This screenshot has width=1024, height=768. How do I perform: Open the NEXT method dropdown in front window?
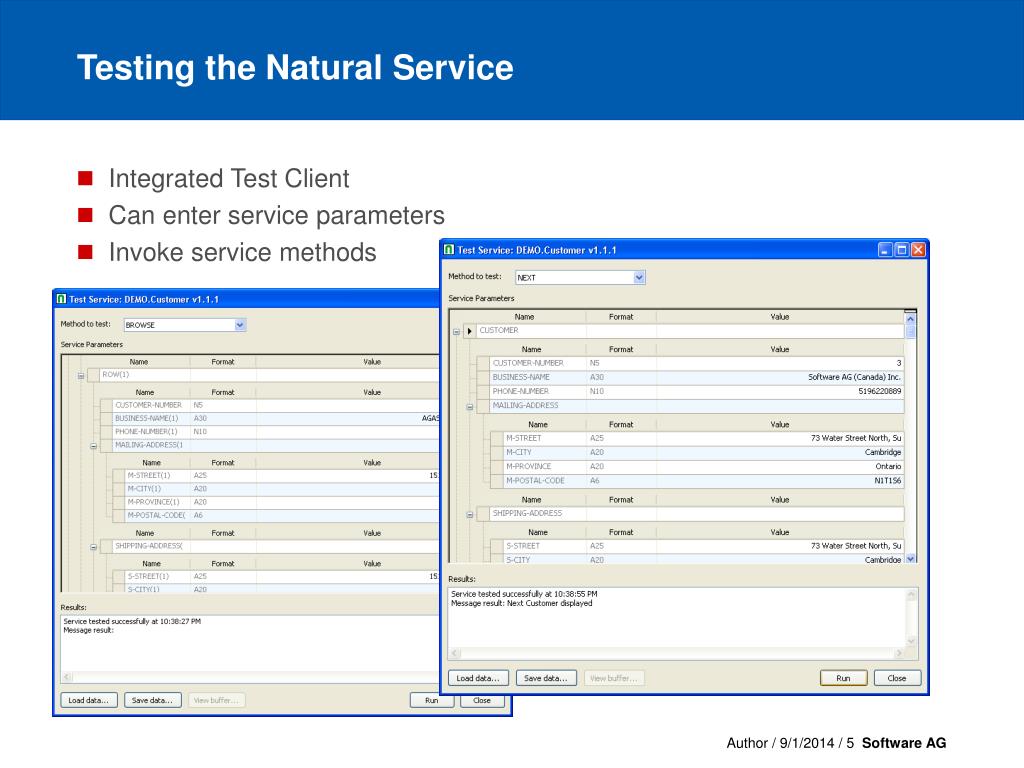(639, 278)
